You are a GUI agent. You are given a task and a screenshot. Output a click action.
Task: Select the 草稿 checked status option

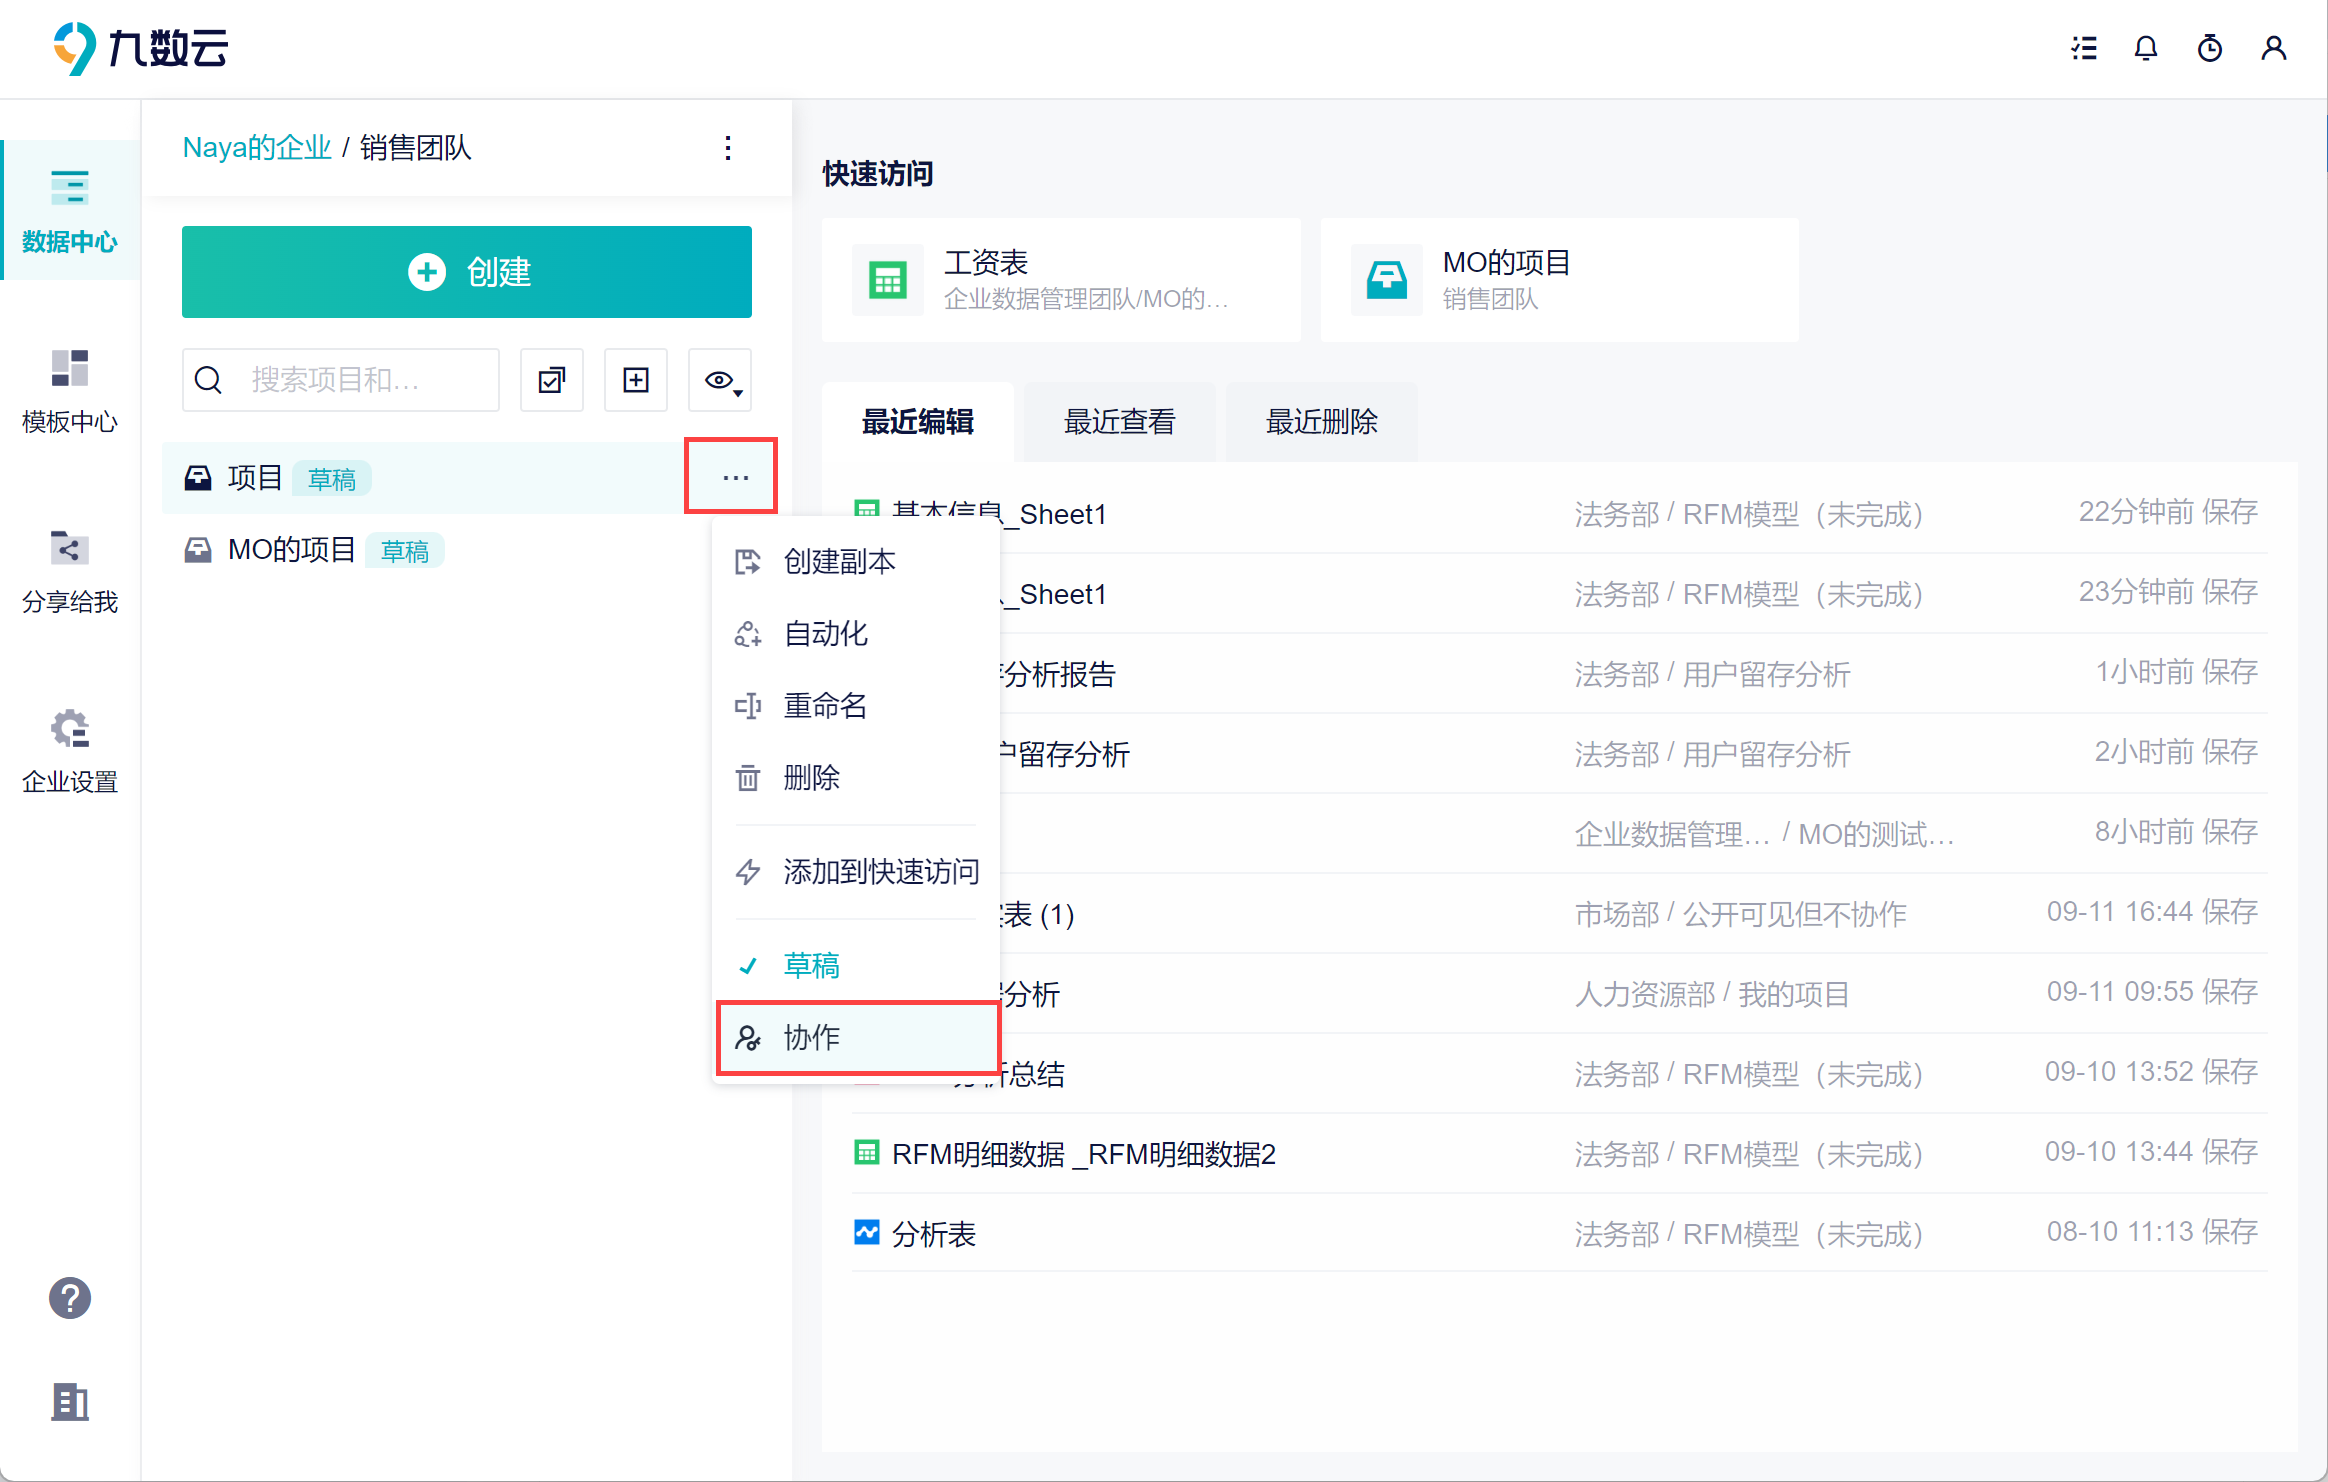click(x=811, y=965)
